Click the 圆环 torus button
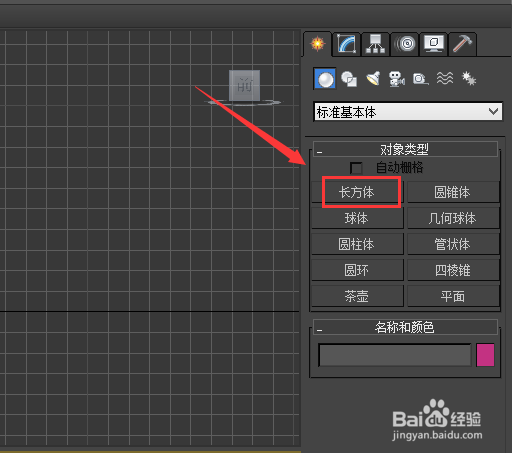Image resolution: width=512 pixels, height=453 pixels. [357, 270]
